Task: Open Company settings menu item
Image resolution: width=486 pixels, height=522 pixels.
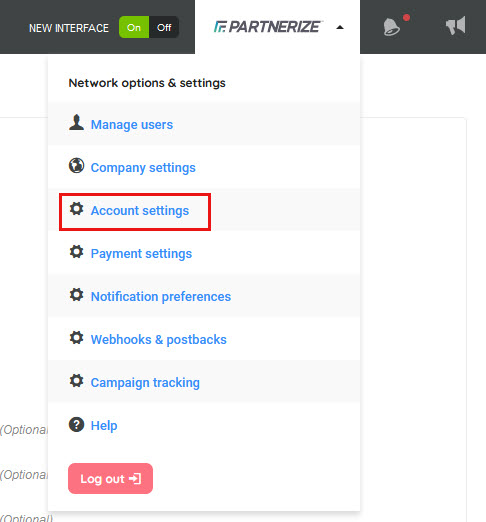Action: 143,167
